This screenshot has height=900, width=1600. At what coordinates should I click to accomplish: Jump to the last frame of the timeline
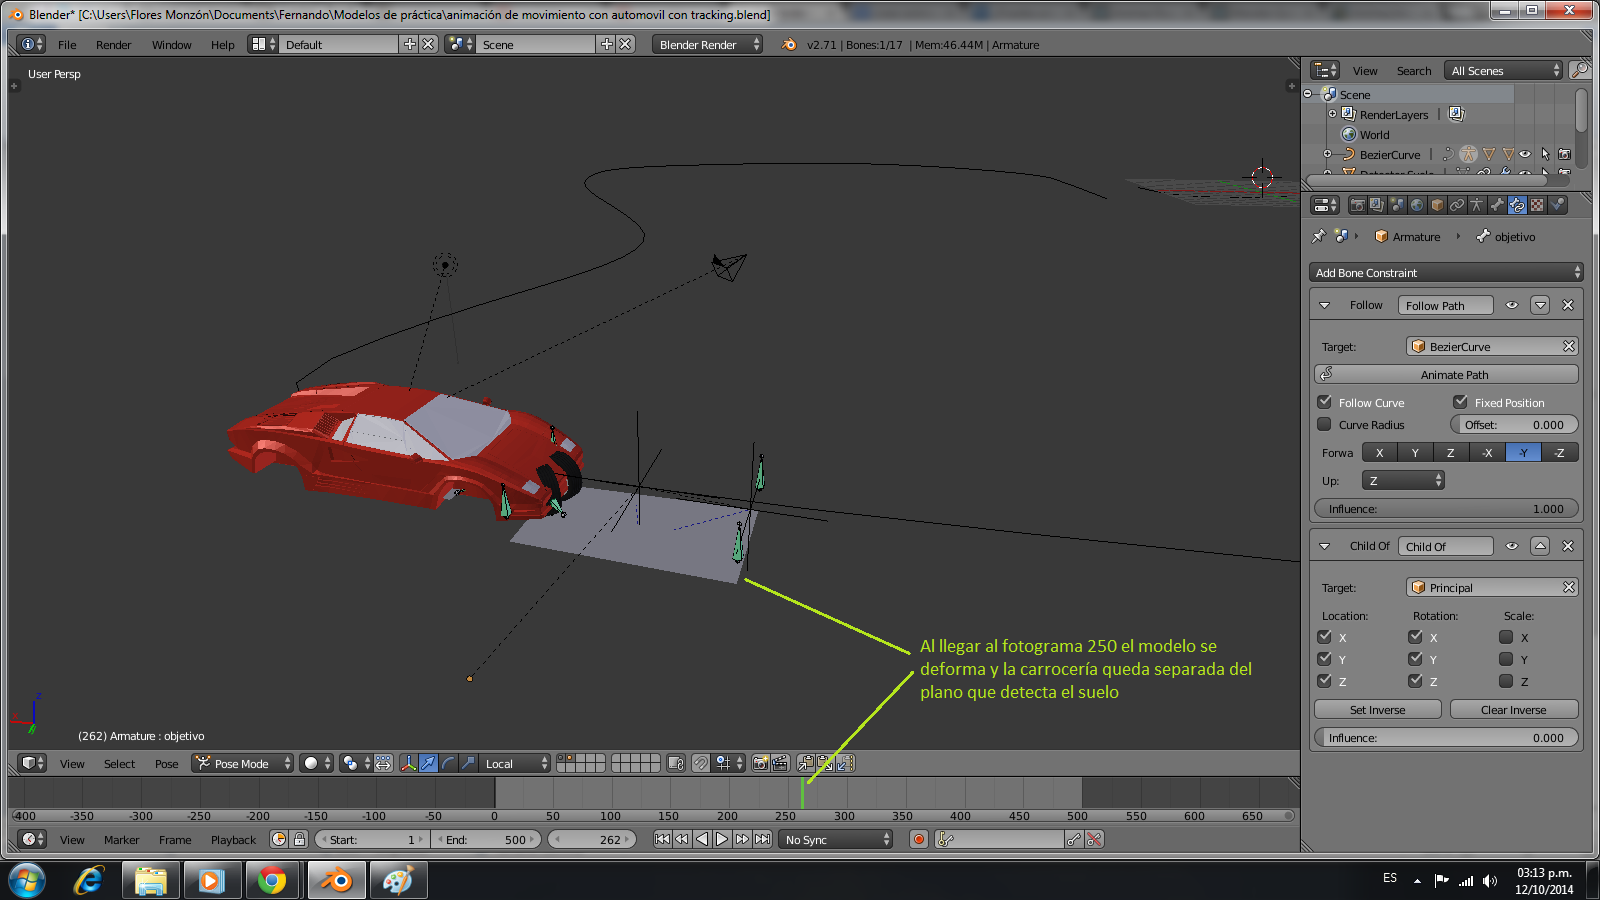tap(762, 840)
